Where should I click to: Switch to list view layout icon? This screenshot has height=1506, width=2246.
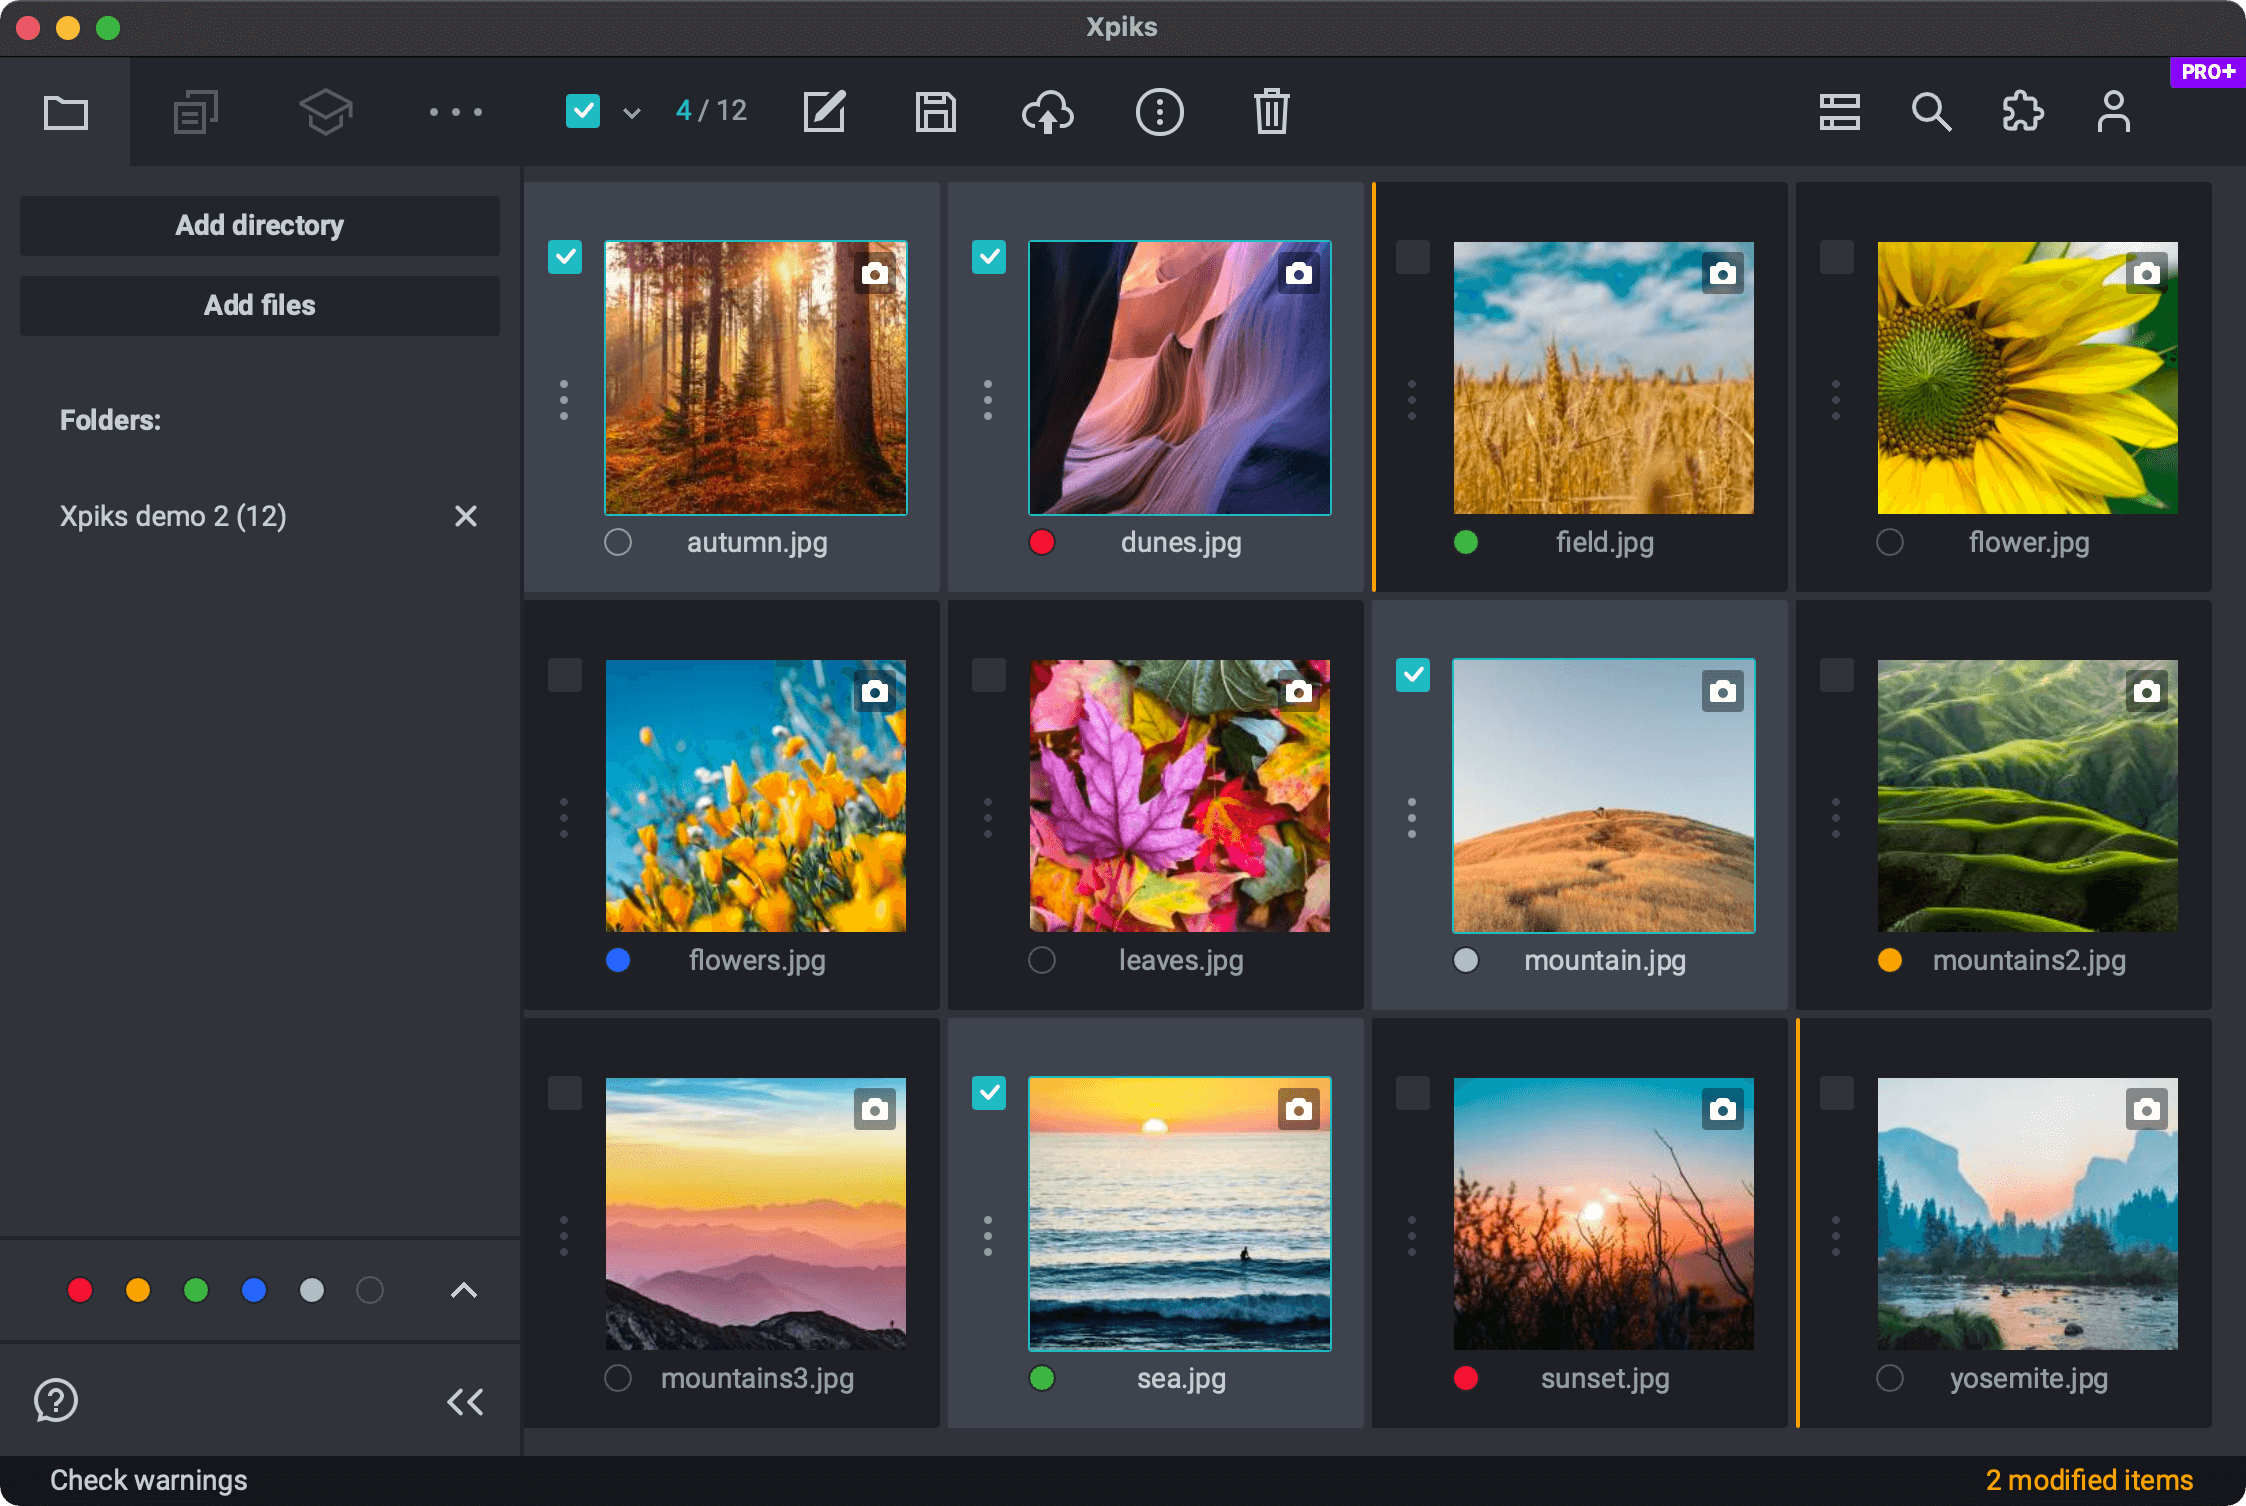pos(1839,112)
